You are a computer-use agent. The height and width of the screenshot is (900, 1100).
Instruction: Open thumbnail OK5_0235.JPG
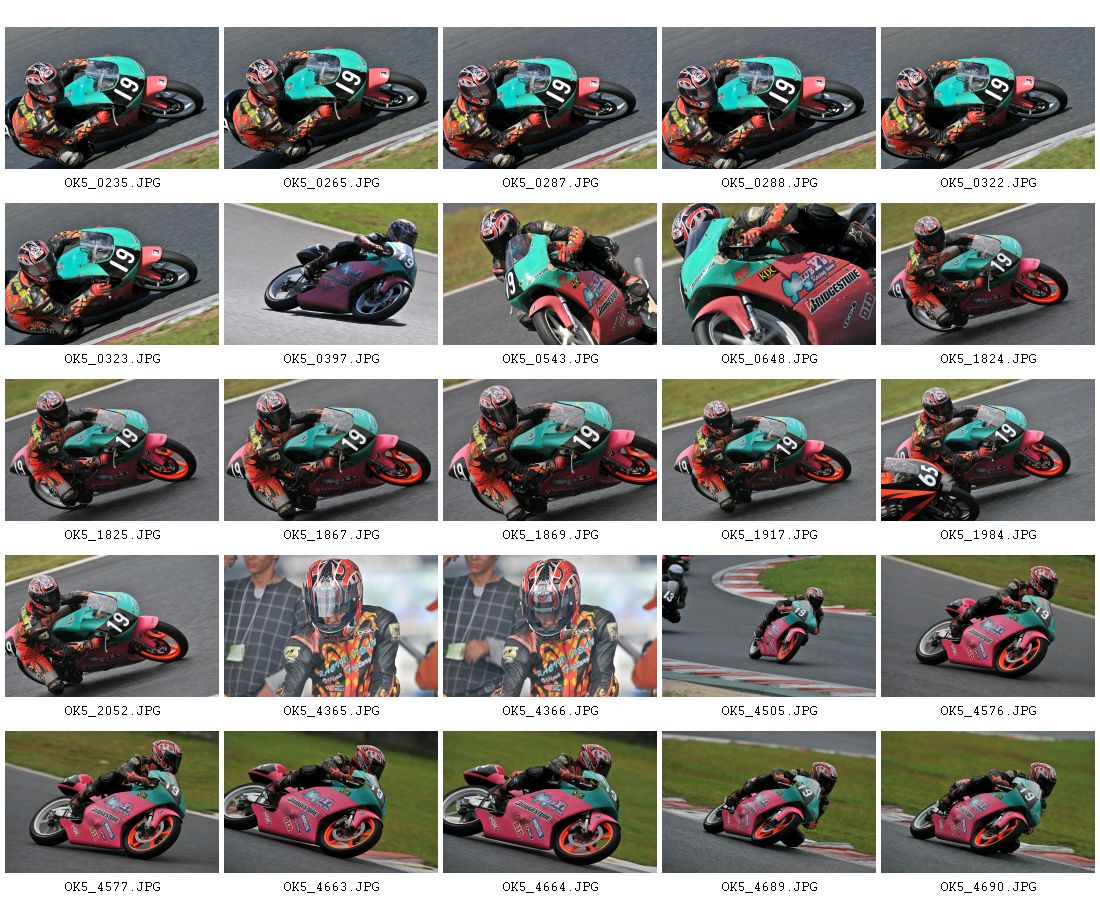pos(112,98)
